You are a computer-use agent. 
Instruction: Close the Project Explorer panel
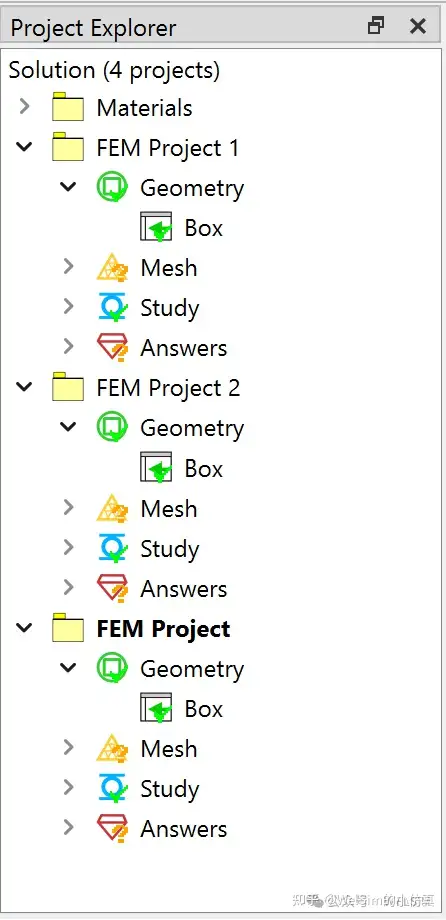click(418, 26)
